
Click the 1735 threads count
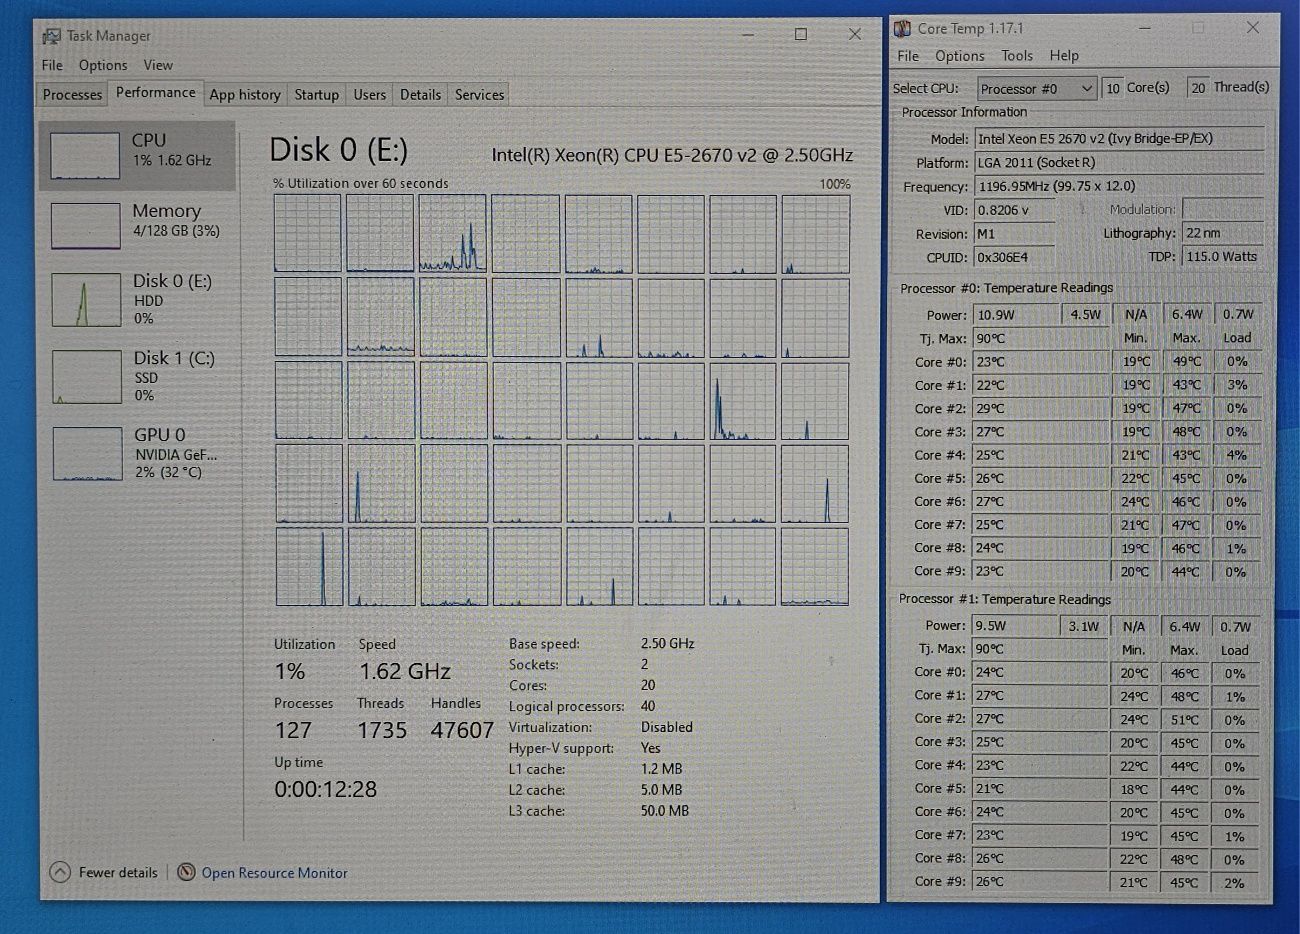[x=382, y=731]
